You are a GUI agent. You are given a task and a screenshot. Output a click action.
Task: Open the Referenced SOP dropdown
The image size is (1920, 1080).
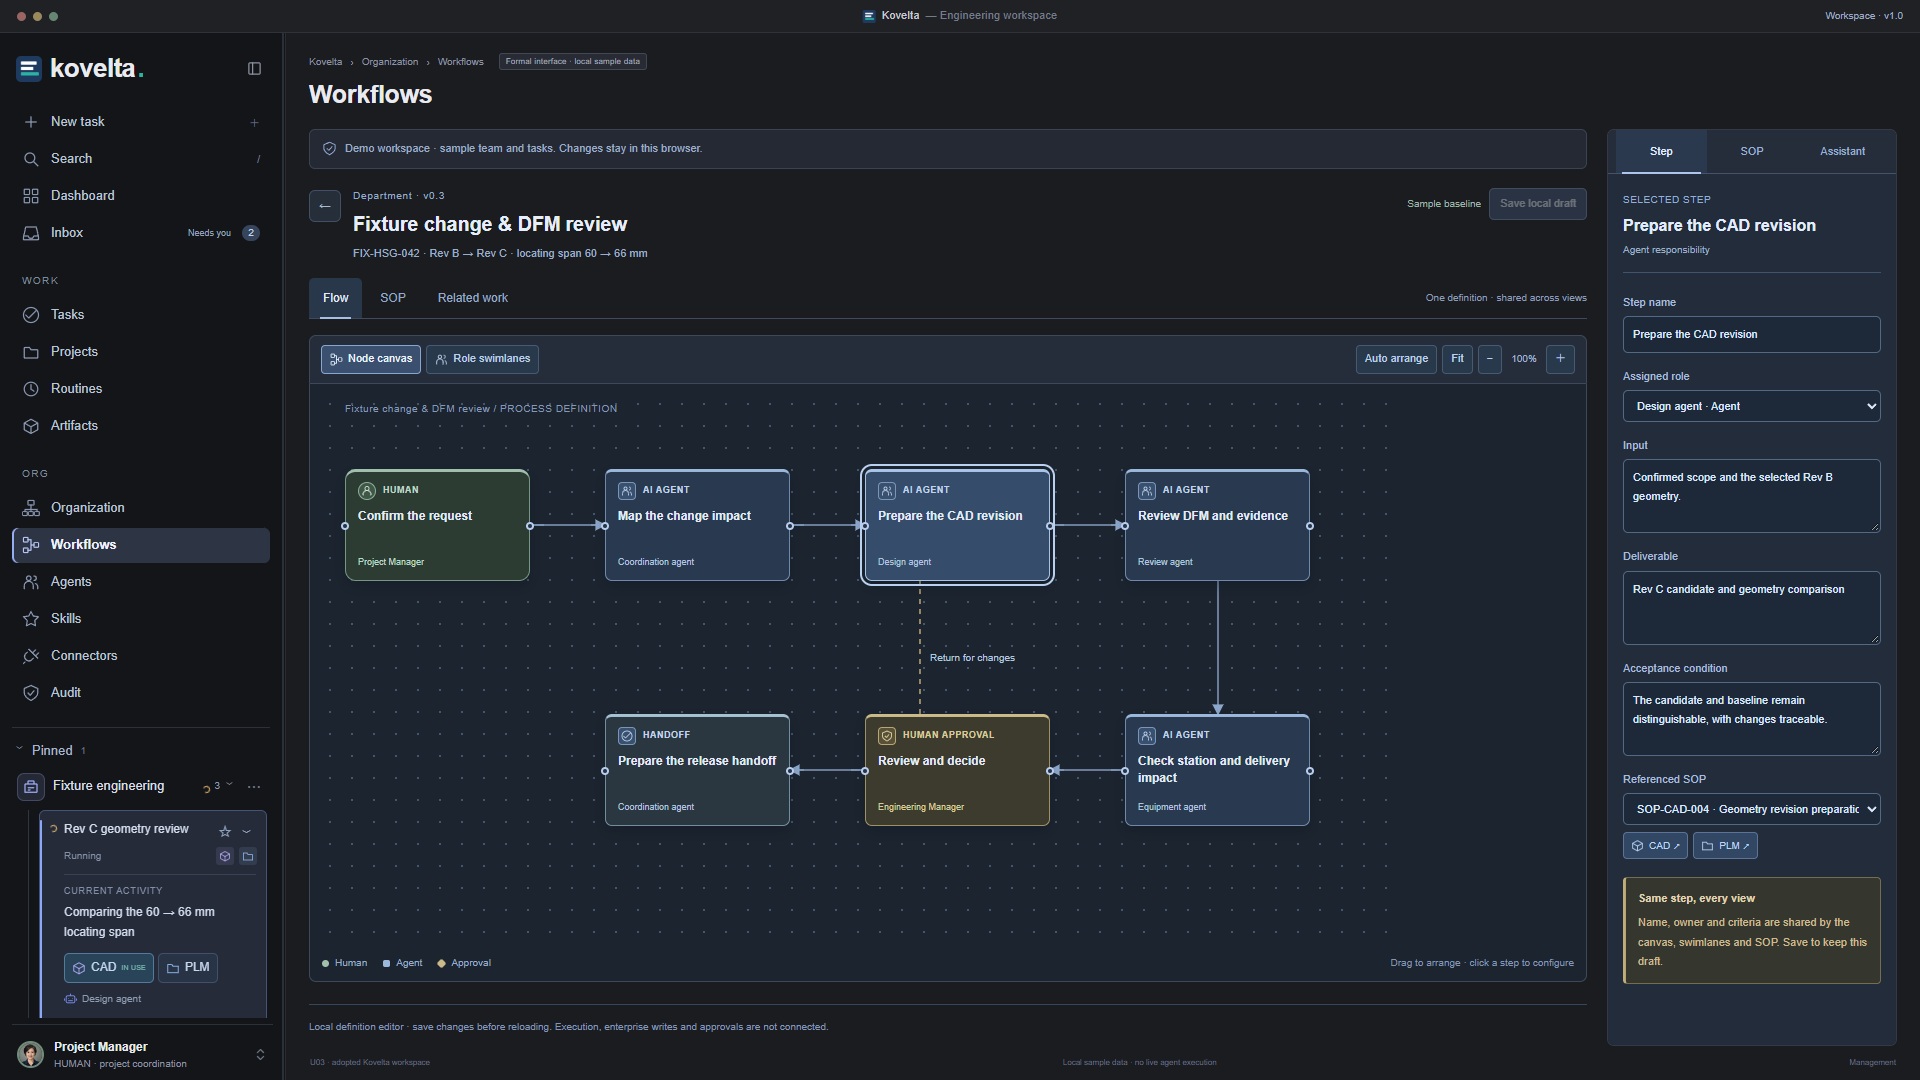click(1751, 809)
